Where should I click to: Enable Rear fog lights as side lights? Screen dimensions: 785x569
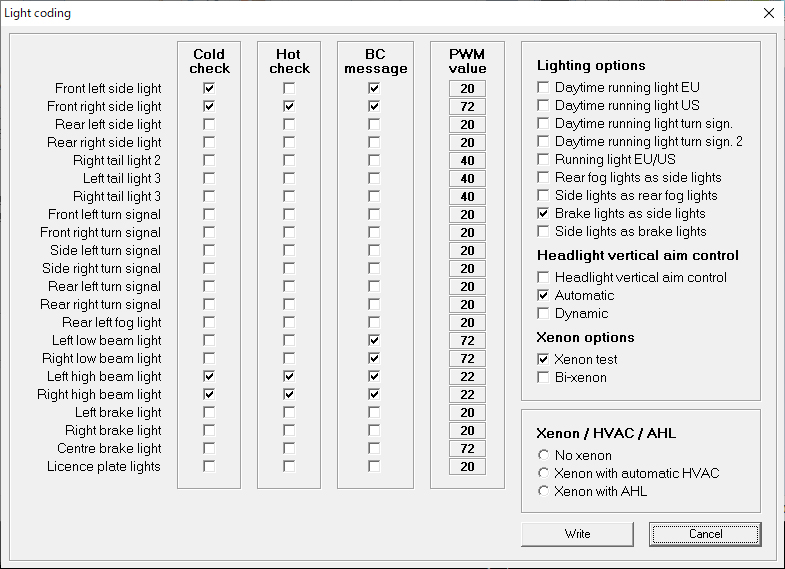[543, 178]
